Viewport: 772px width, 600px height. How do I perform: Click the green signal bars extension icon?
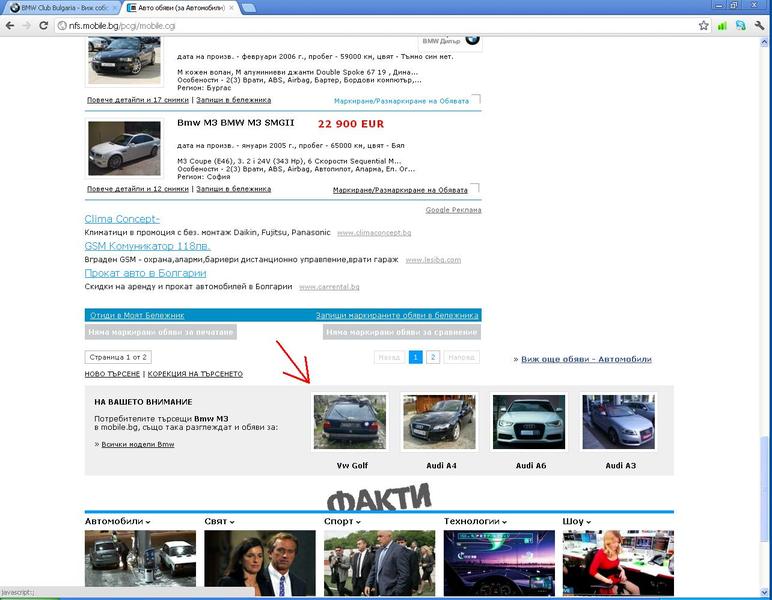click(x=722, y=26)
